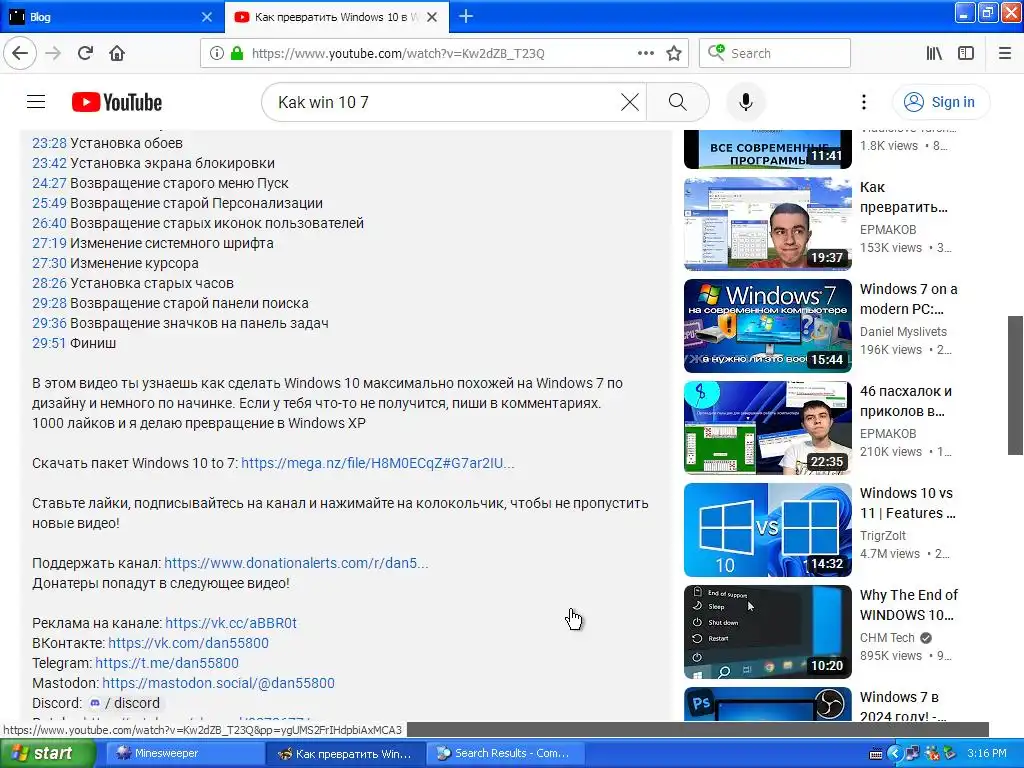Open the donationalerts.com support link
The height and width of the screenshot is (768, 1024).
pyautogui.click(x=296, y=563)
